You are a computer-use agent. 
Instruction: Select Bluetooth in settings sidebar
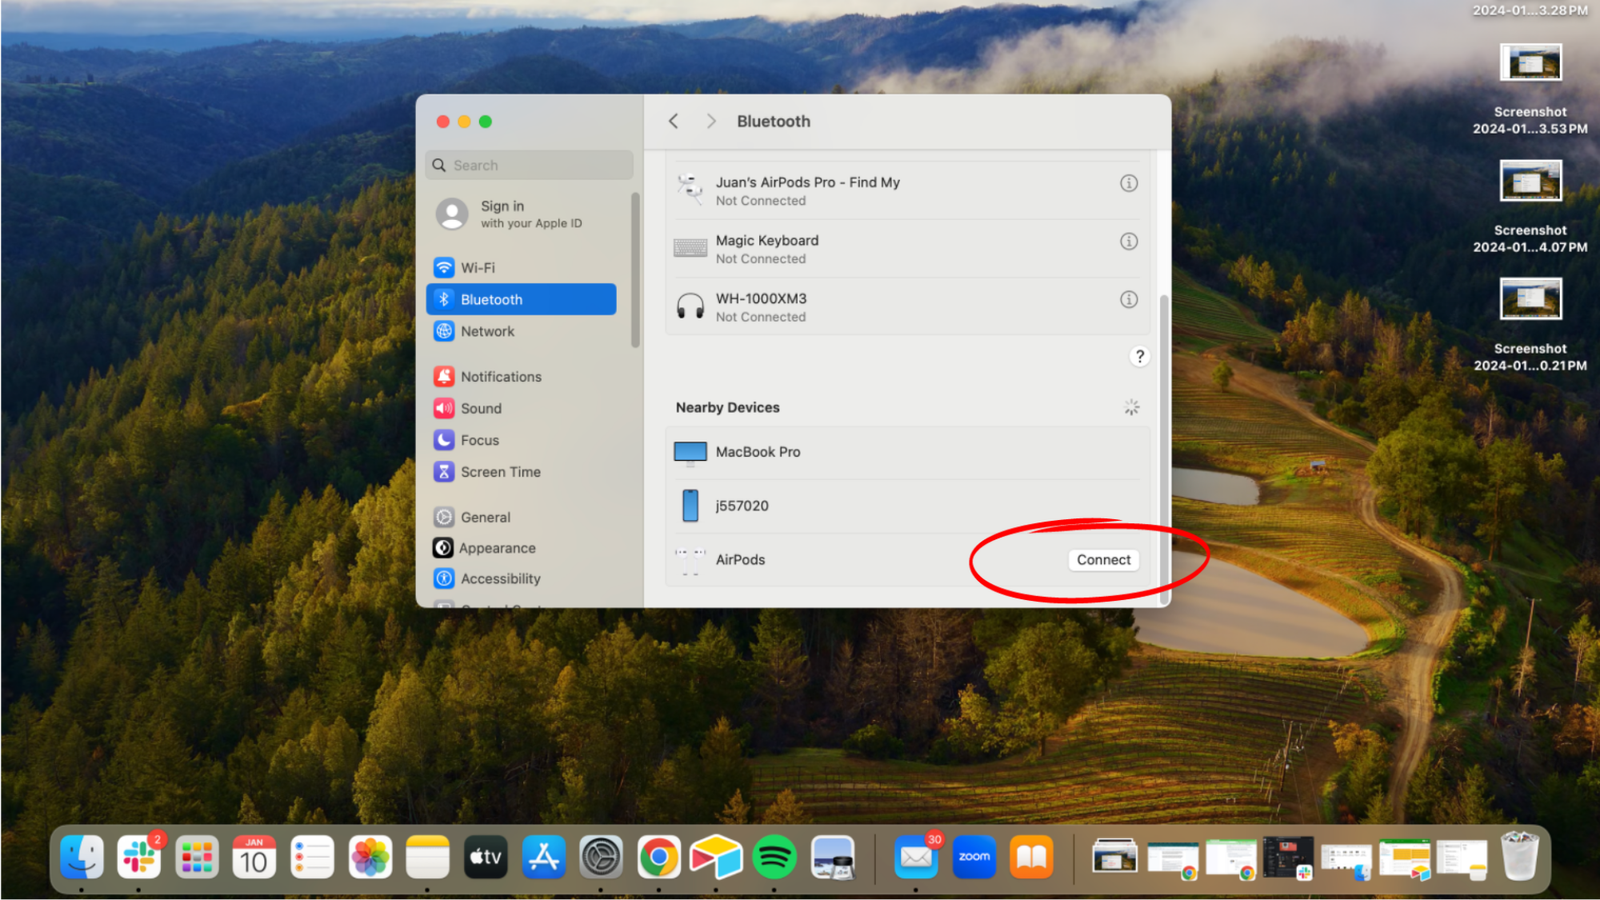click(x=521, y=299)
